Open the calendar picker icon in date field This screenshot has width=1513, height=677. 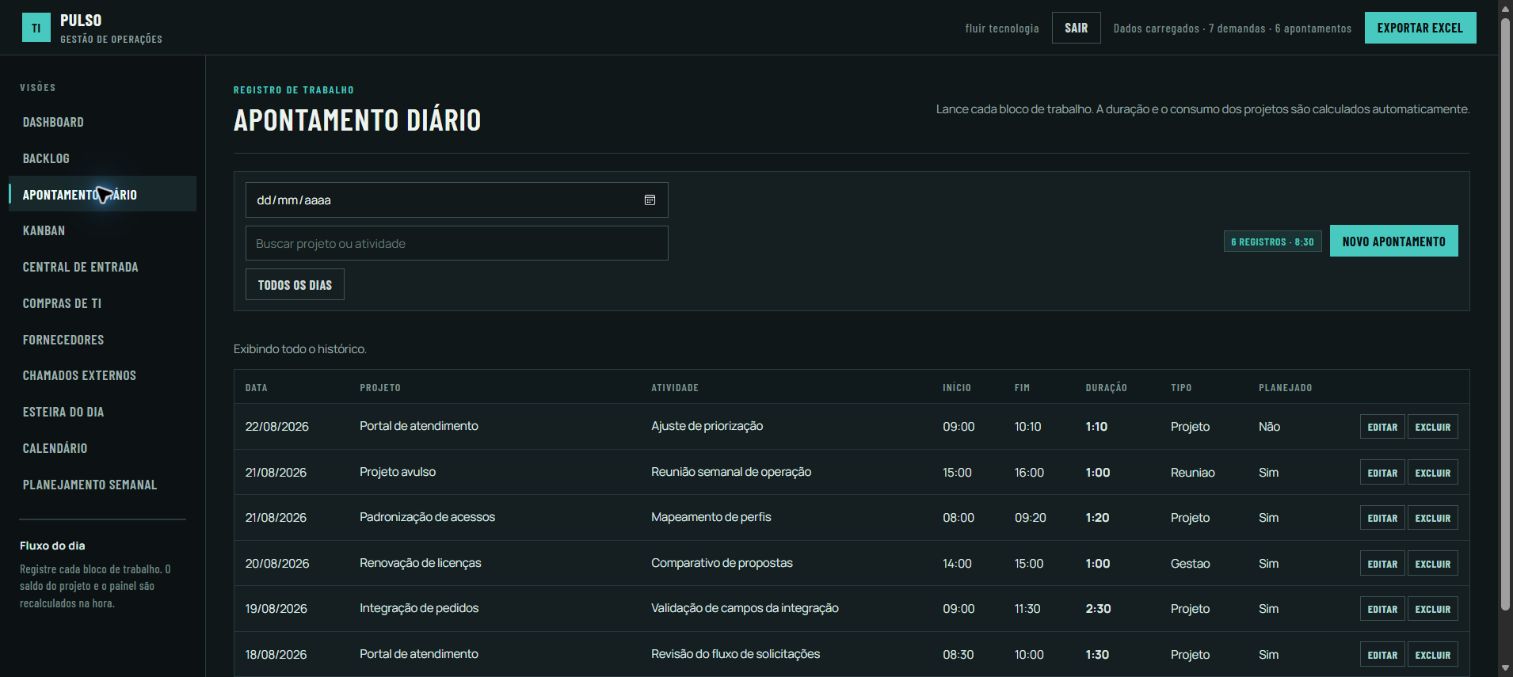tap(649, 200)
